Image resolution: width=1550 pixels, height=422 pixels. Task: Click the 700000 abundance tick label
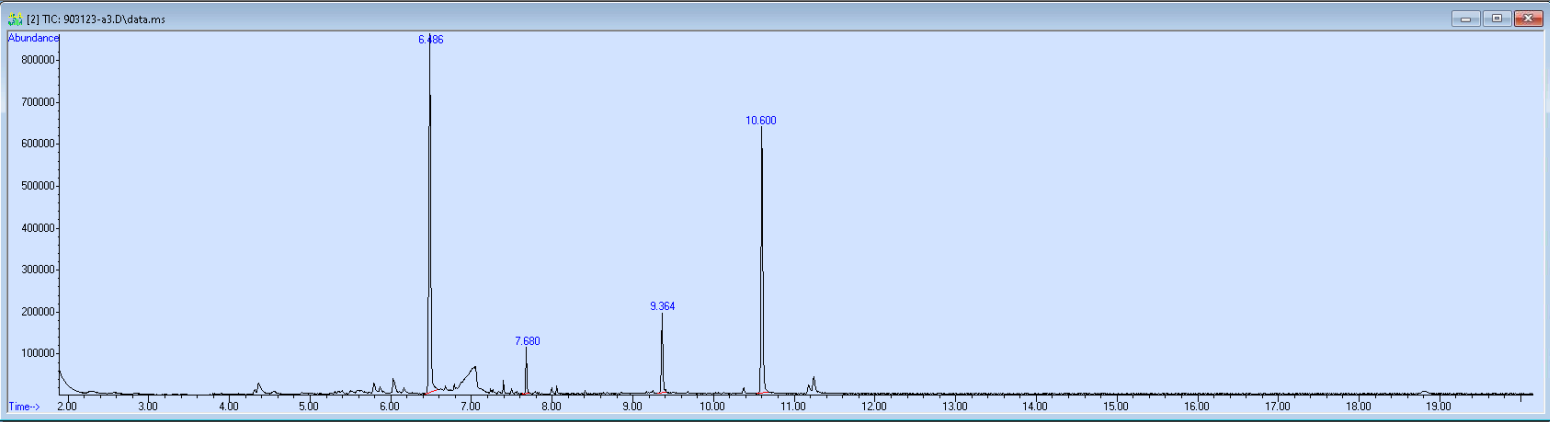[36, 102]
